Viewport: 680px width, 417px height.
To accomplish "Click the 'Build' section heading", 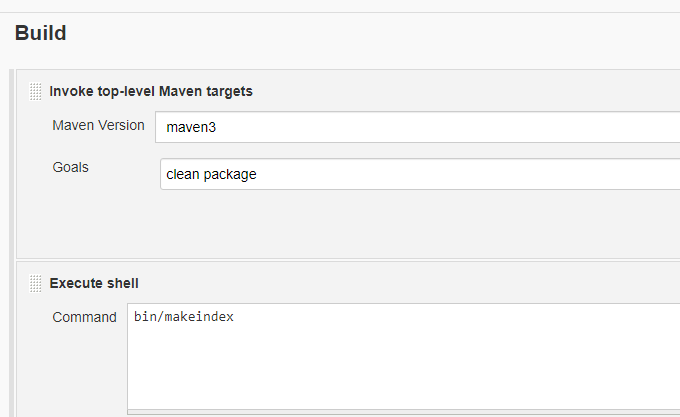I will pyautogui.click(x=40, y=33).
